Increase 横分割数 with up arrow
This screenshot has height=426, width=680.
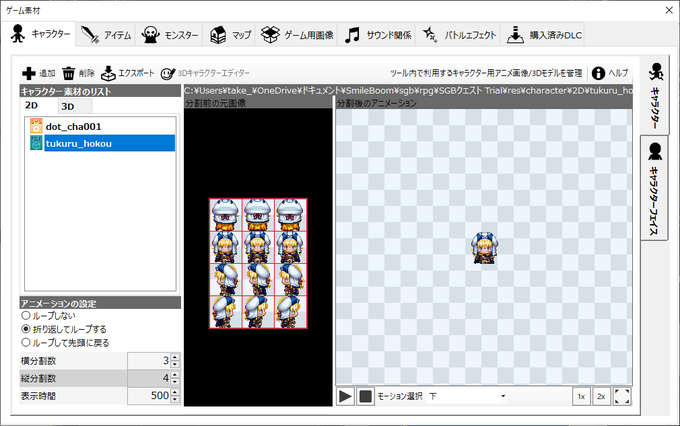pyautogui.click(x=175, y=357)
